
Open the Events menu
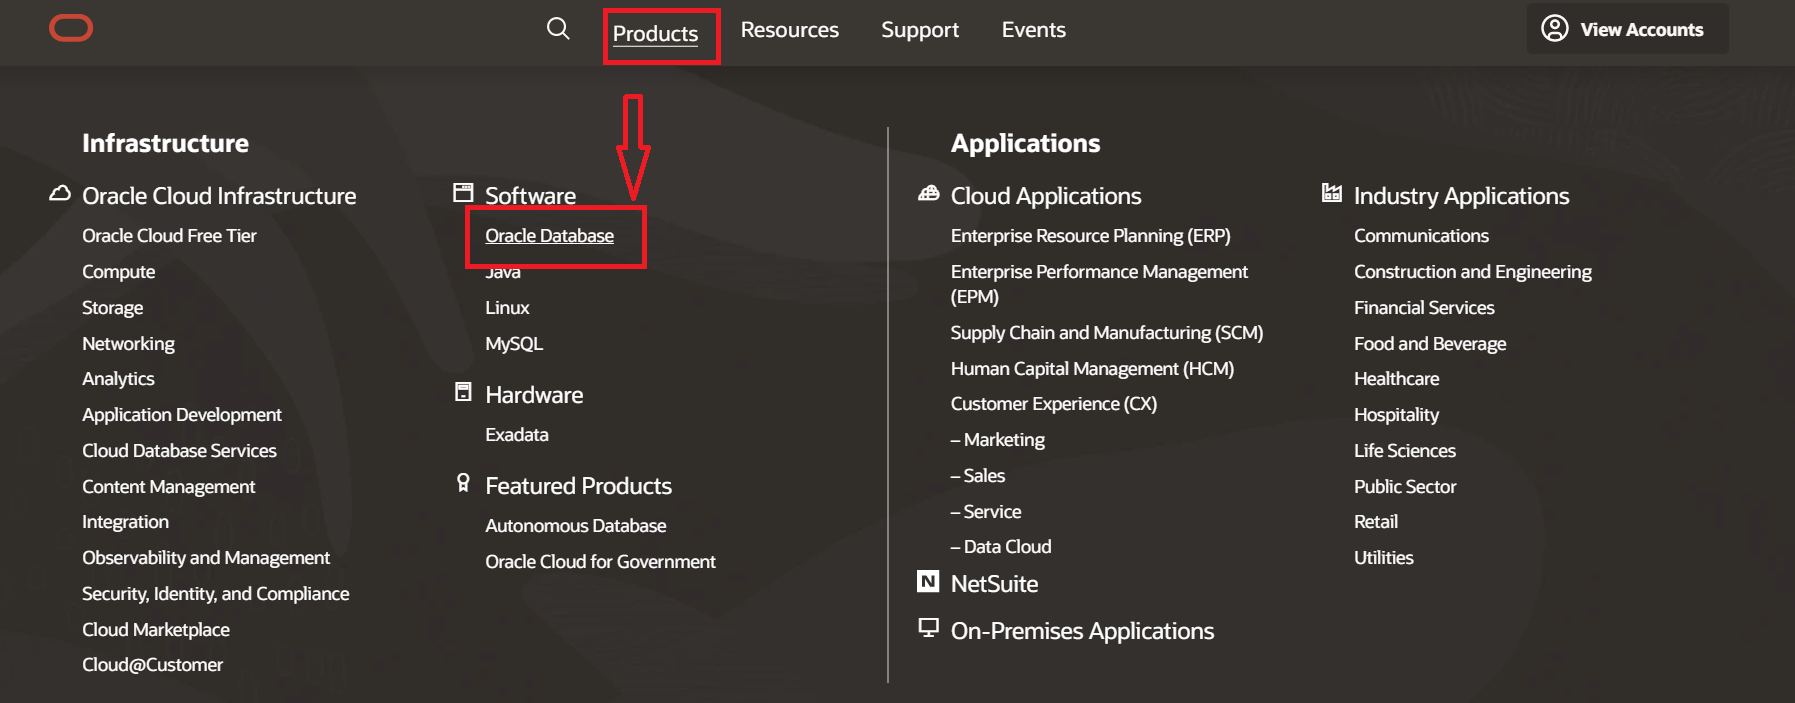[1034, 30]
